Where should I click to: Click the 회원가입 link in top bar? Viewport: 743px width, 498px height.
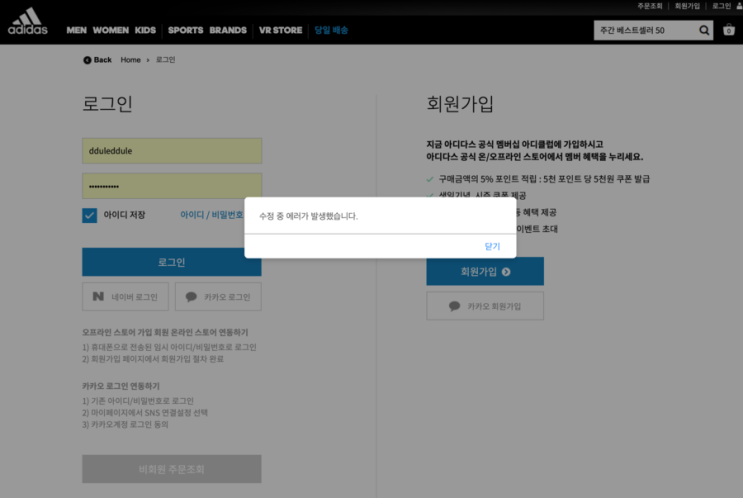tap(687, 6)
